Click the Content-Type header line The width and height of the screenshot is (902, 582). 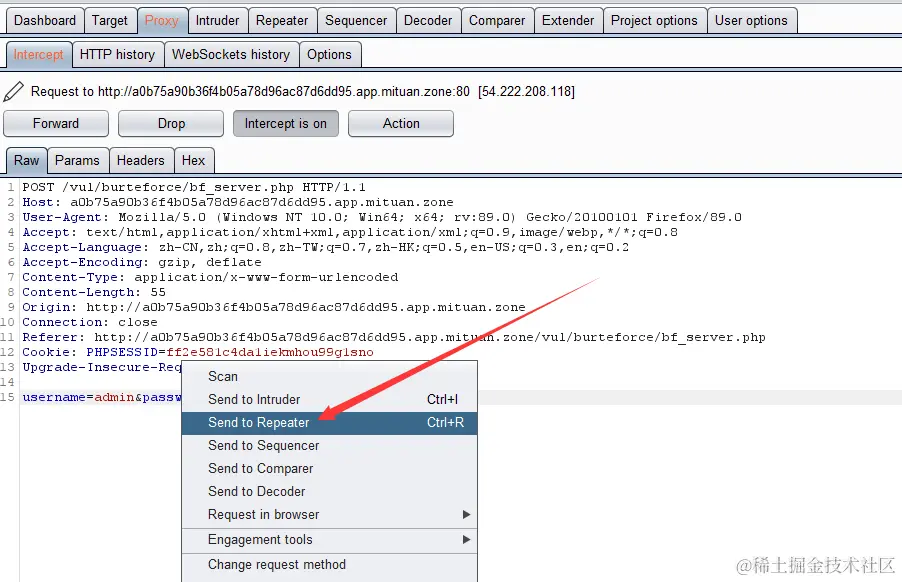pyautogui.click(x=210, y=277)
